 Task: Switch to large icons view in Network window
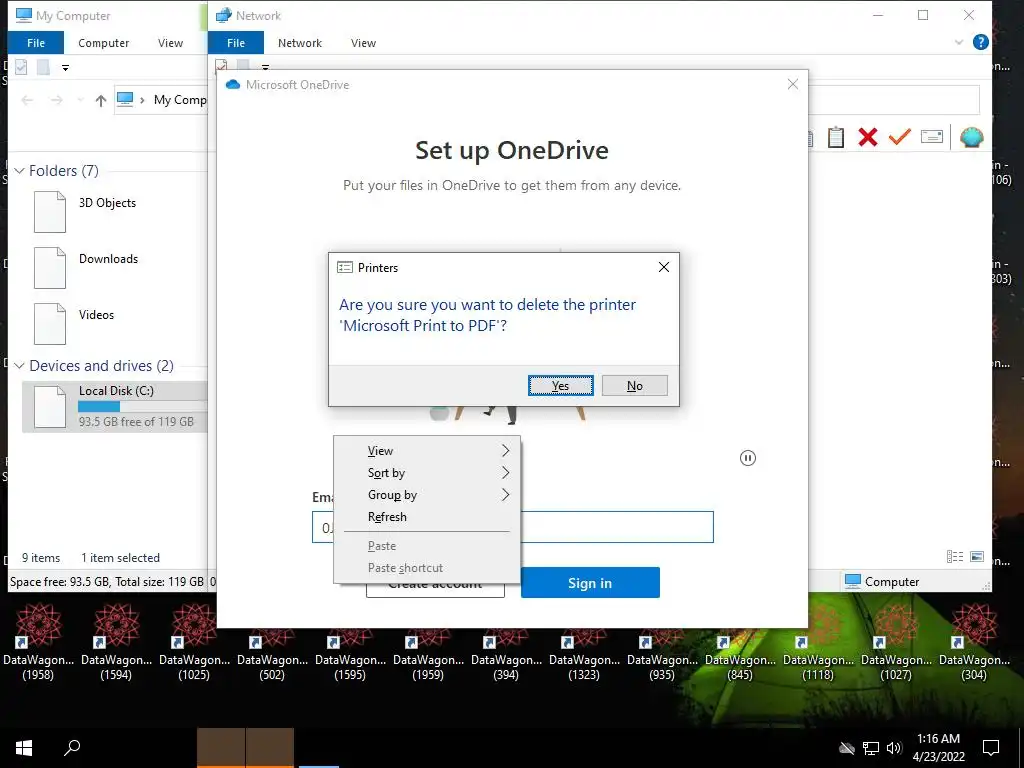977,556
